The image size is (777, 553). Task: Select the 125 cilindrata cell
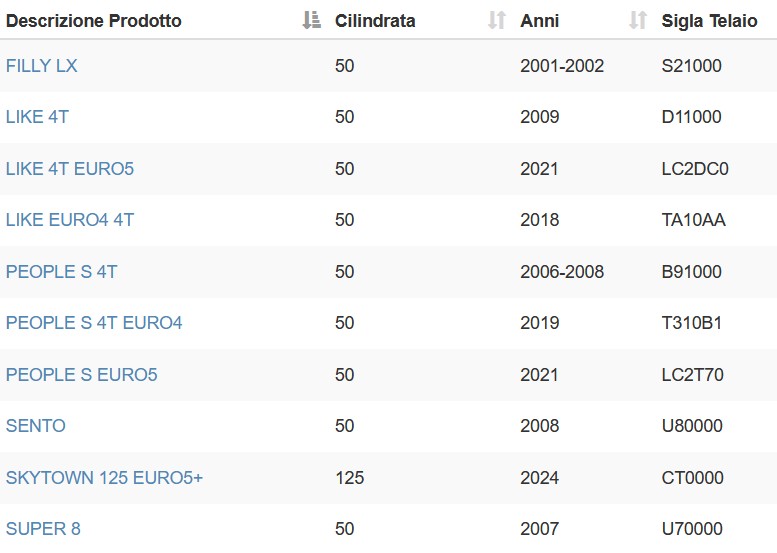(x=350, y=478)
